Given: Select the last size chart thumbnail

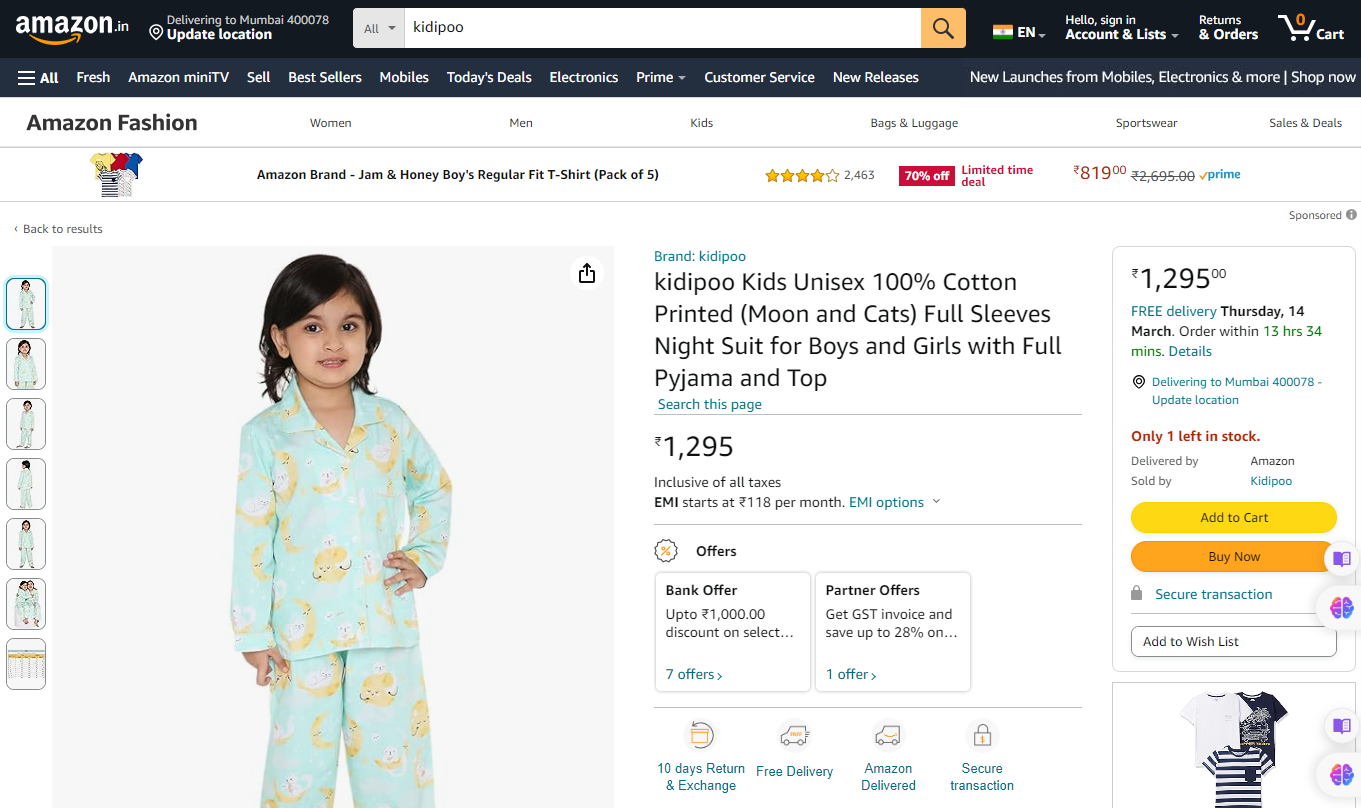Looking at the screenshot, I should 26,664.
